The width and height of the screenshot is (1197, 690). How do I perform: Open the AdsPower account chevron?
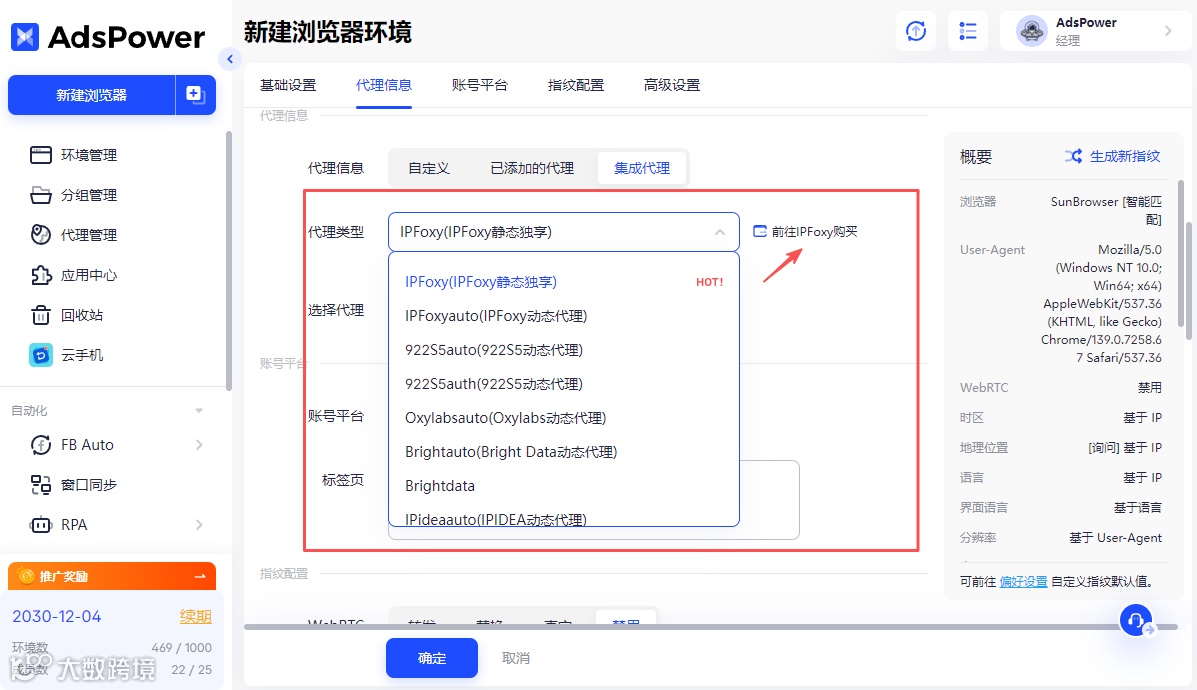tap(1167, 31)
